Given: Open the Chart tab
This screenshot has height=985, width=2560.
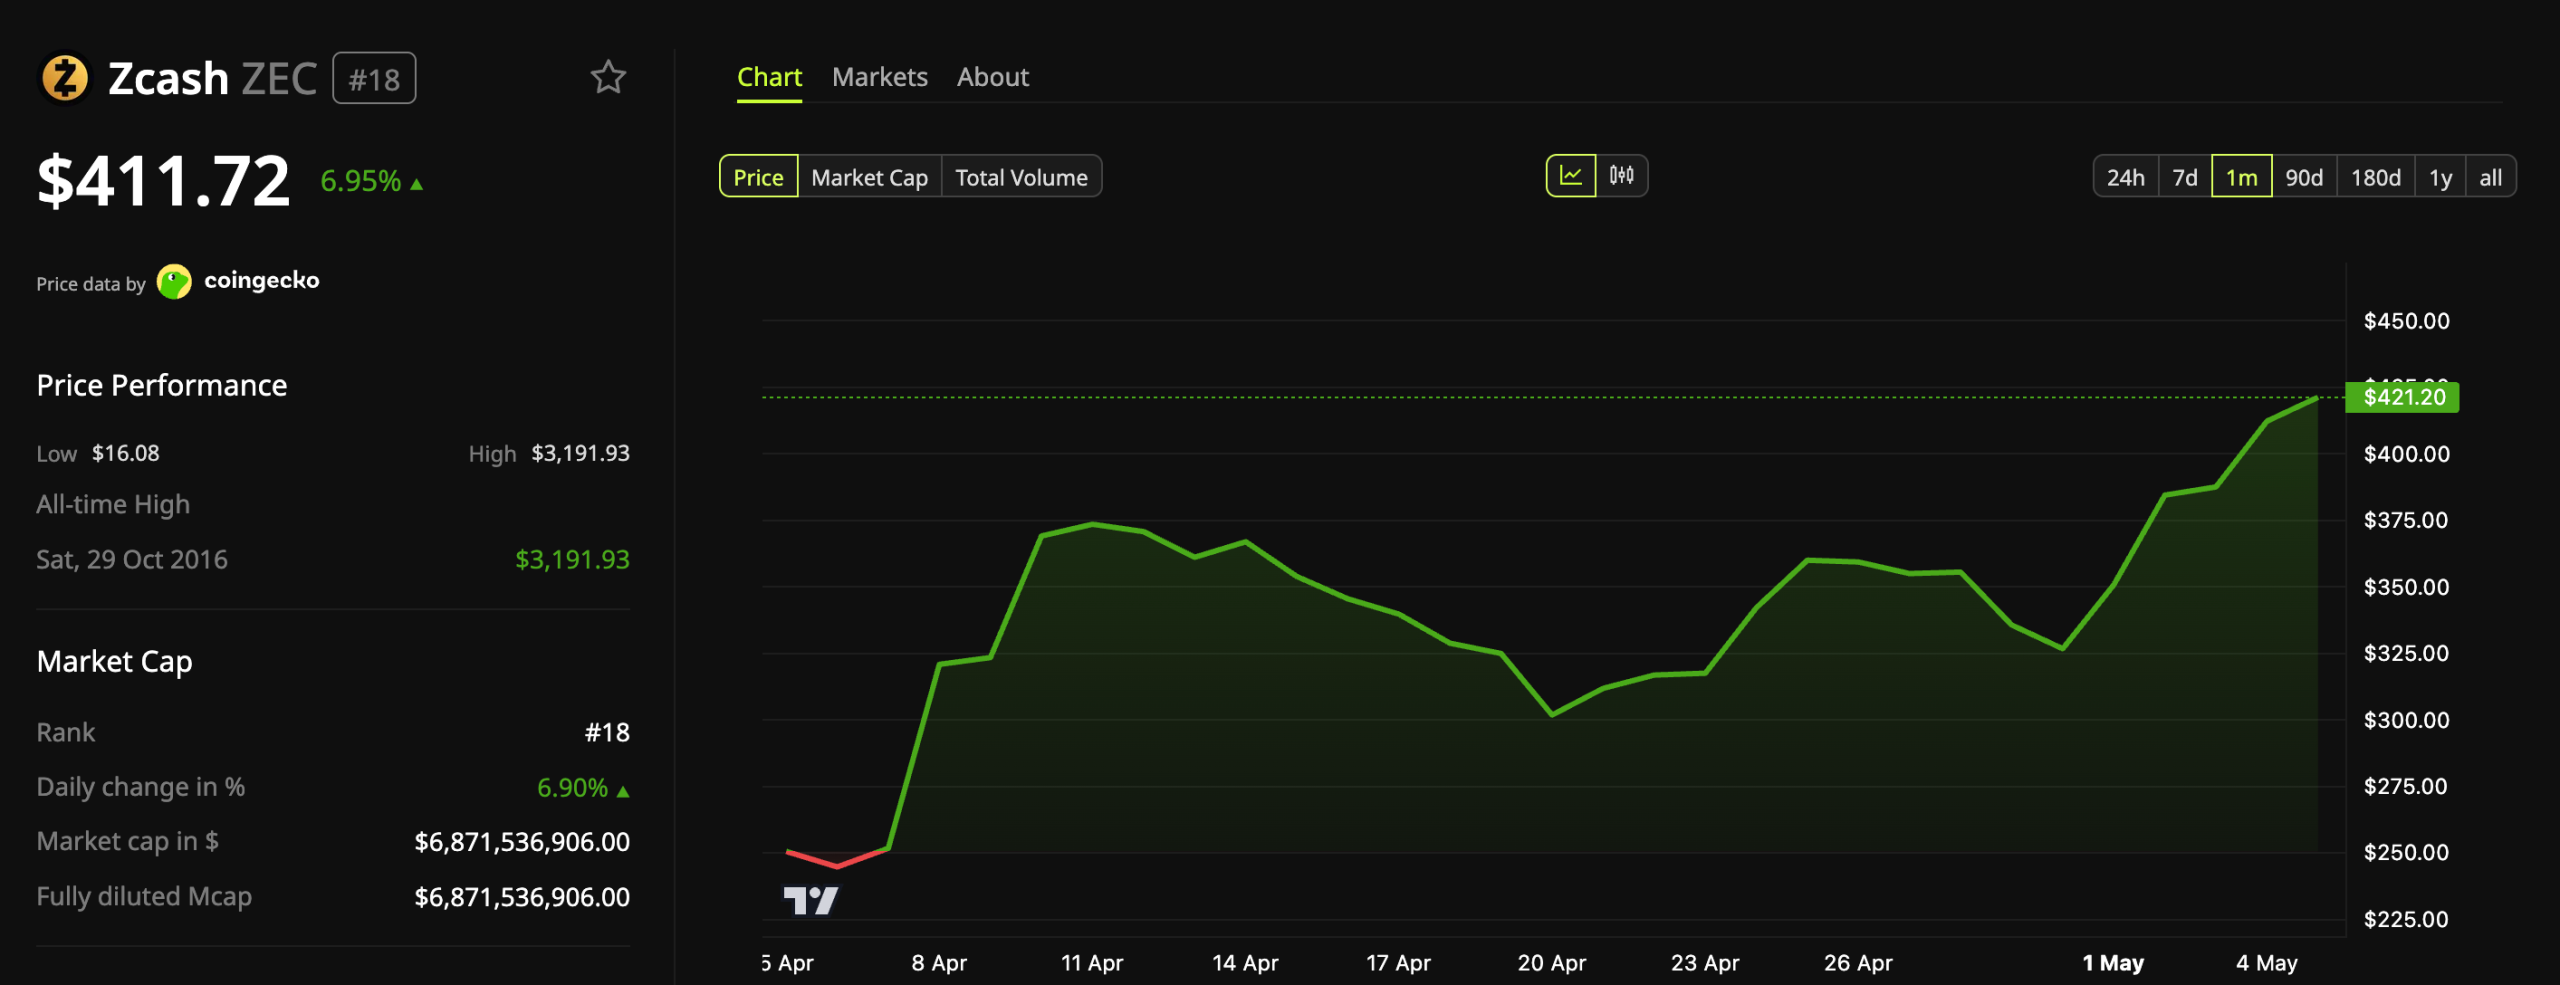Looking at the screenshot, I should (x=769, y=77).
